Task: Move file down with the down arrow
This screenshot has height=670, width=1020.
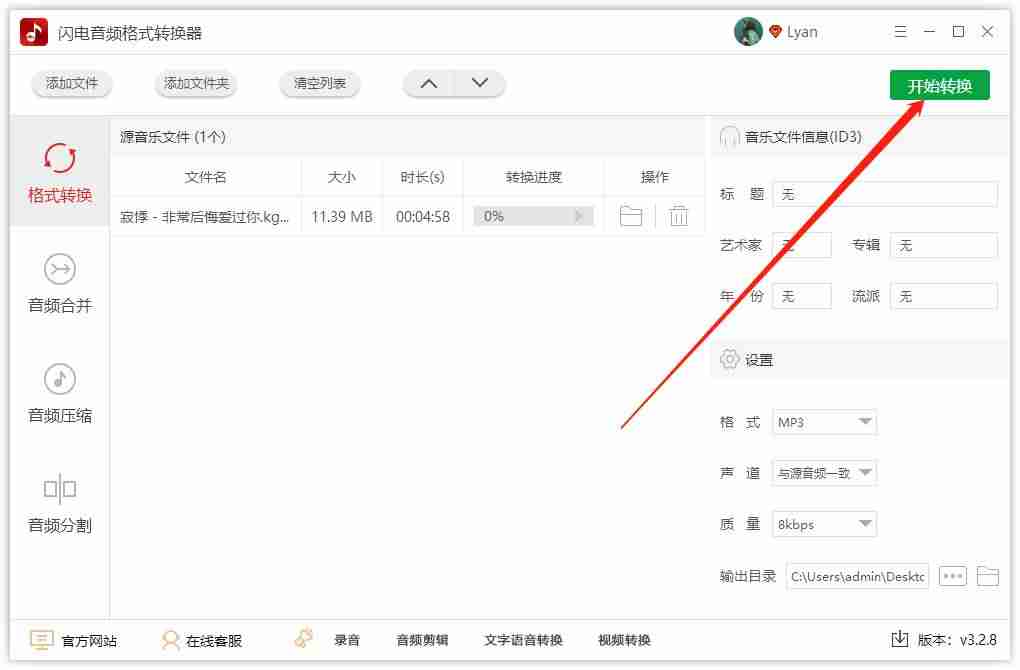Action: tap(479, 83)
